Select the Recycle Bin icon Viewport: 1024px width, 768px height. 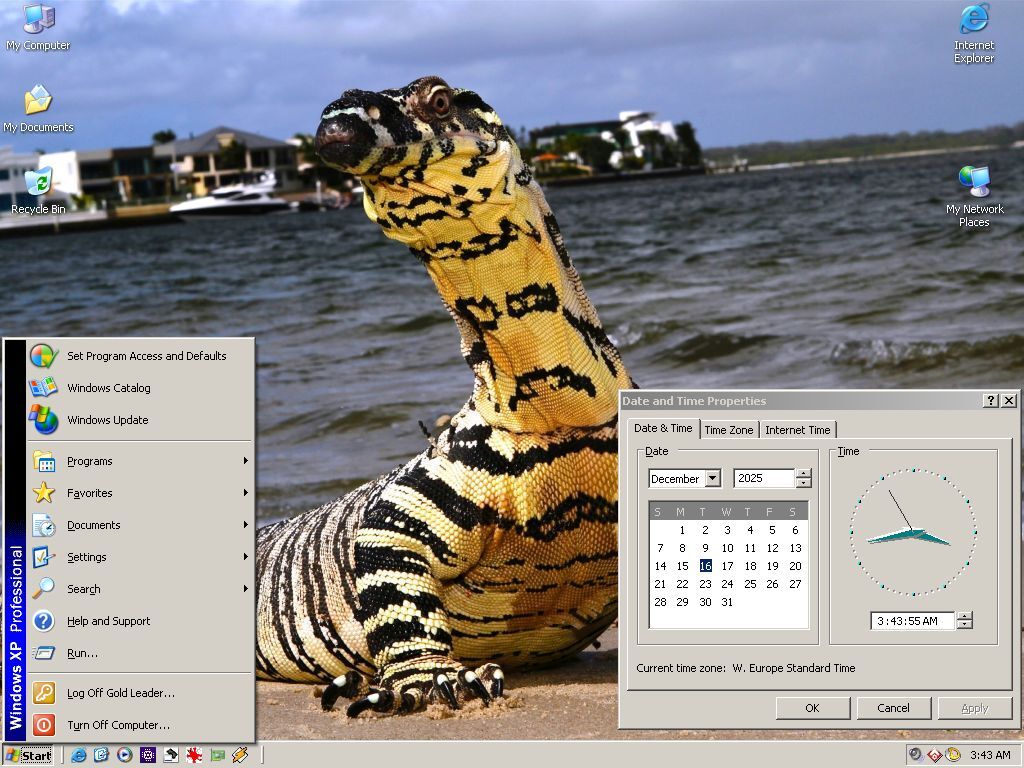tap(38, 190)
